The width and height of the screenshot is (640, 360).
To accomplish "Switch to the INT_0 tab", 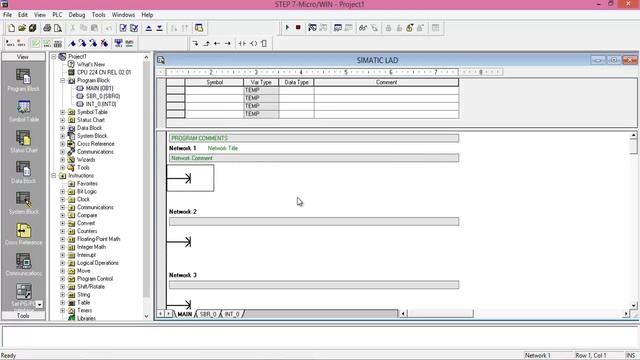I will [232, 314].
